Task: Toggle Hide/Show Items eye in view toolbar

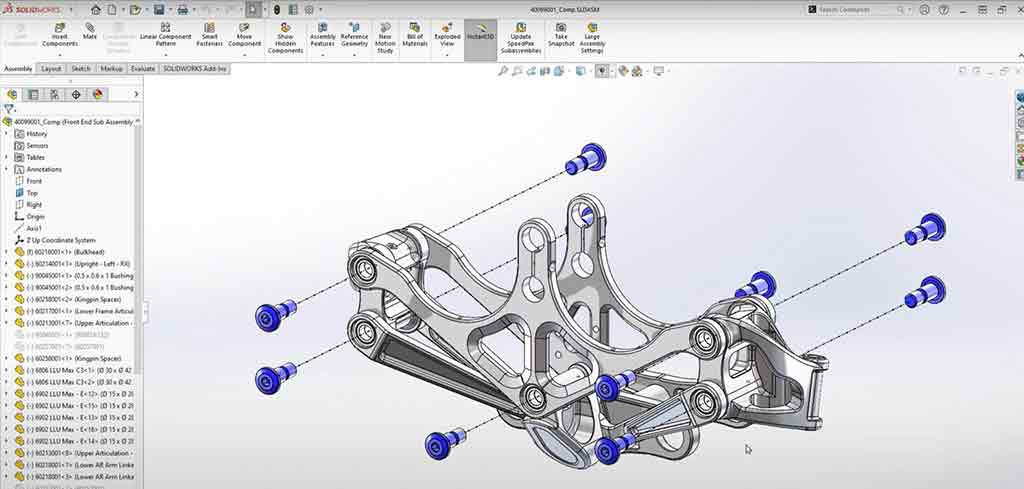Action: coord(601,71)
